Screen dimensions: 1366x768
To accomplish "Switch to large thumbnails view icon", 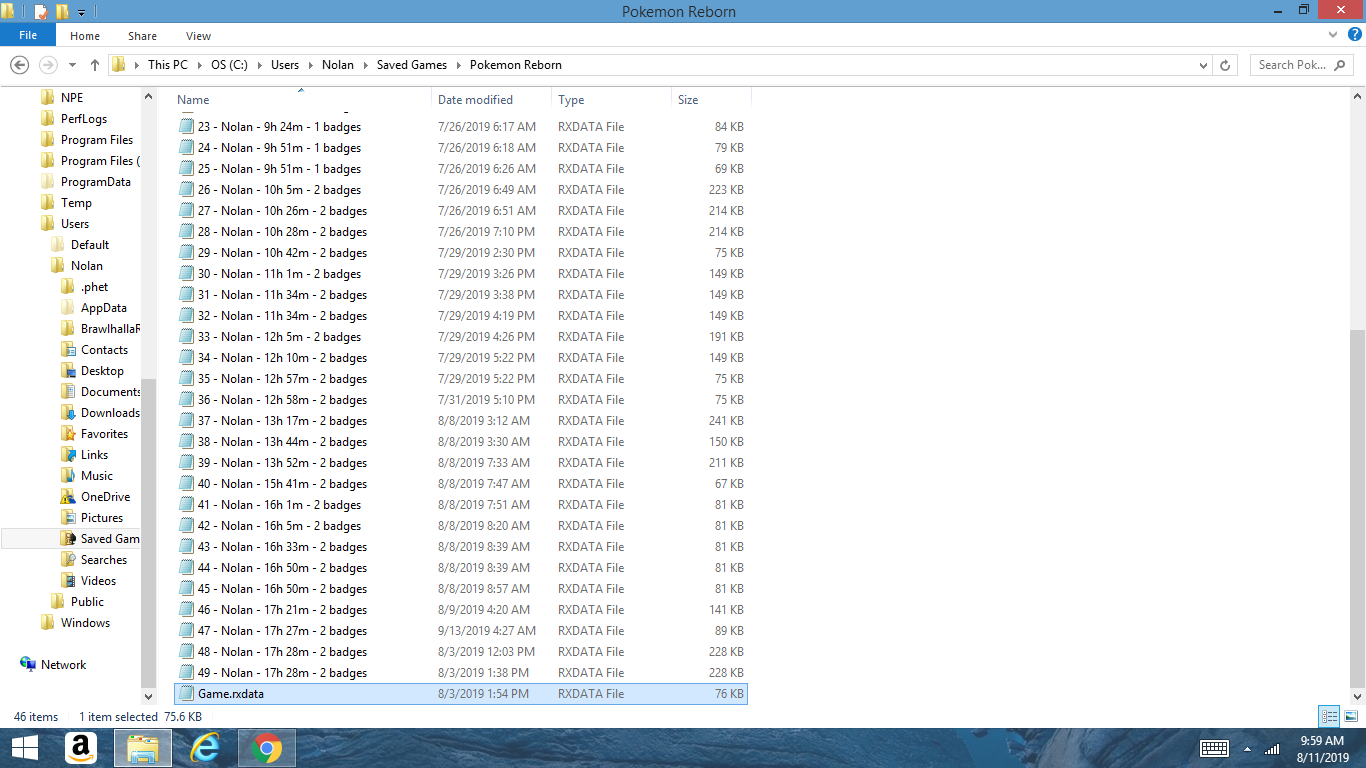I will point(1351,716).
